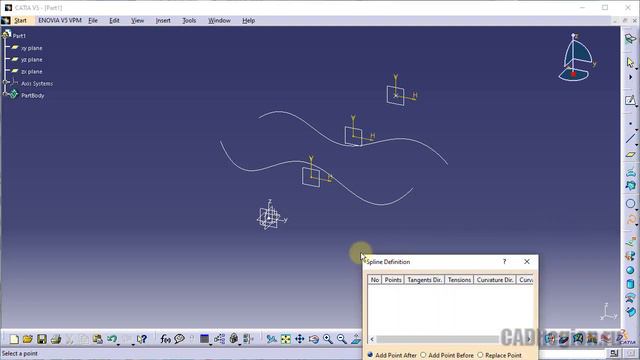Open the Point tool flyout arrow
This screenshot has width=640, height=360.
[636, 129]
